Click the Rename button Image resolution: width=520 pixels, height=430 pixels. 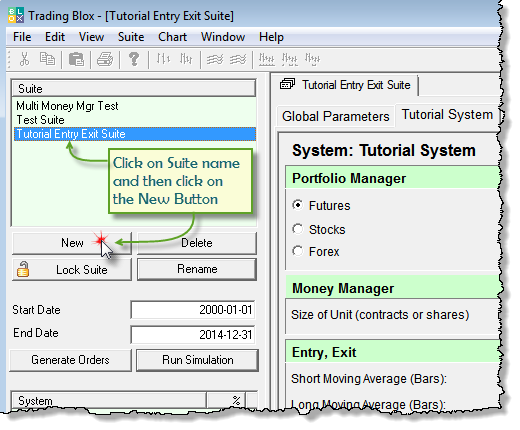point(197,269)
